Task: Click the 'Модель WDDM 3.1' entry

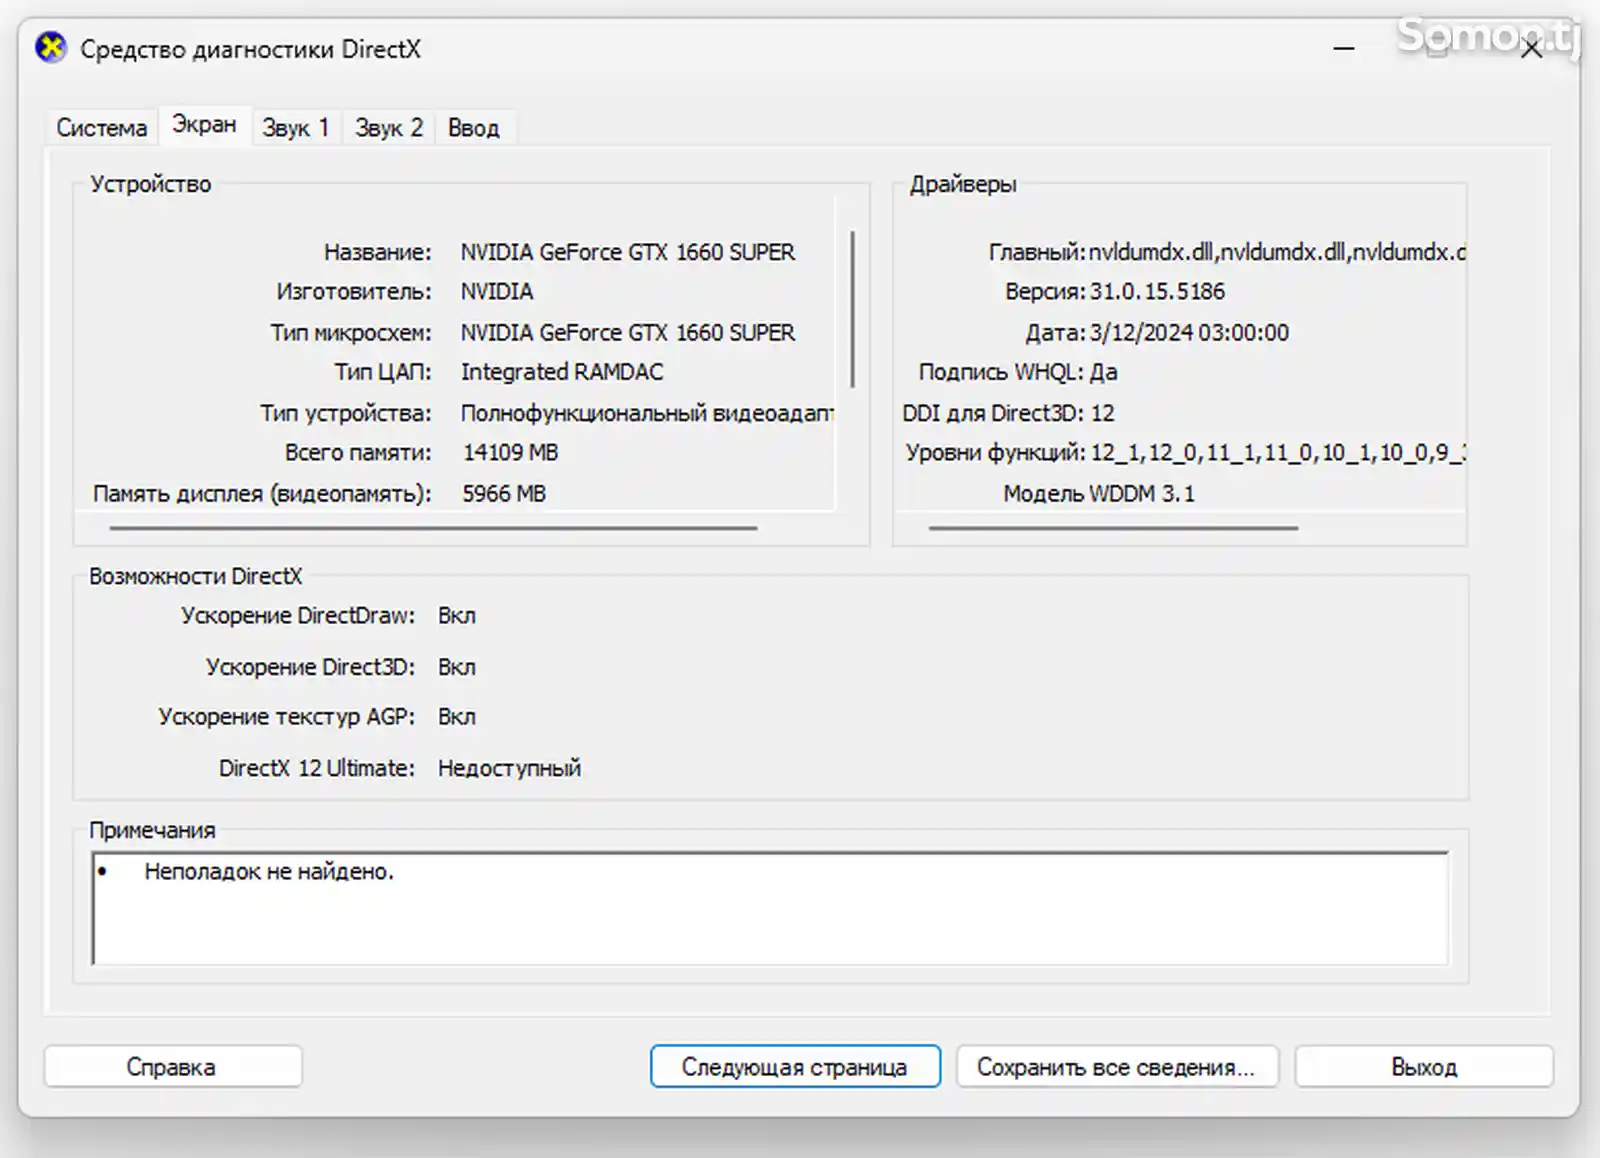Action: click(x=1099, y=493)
